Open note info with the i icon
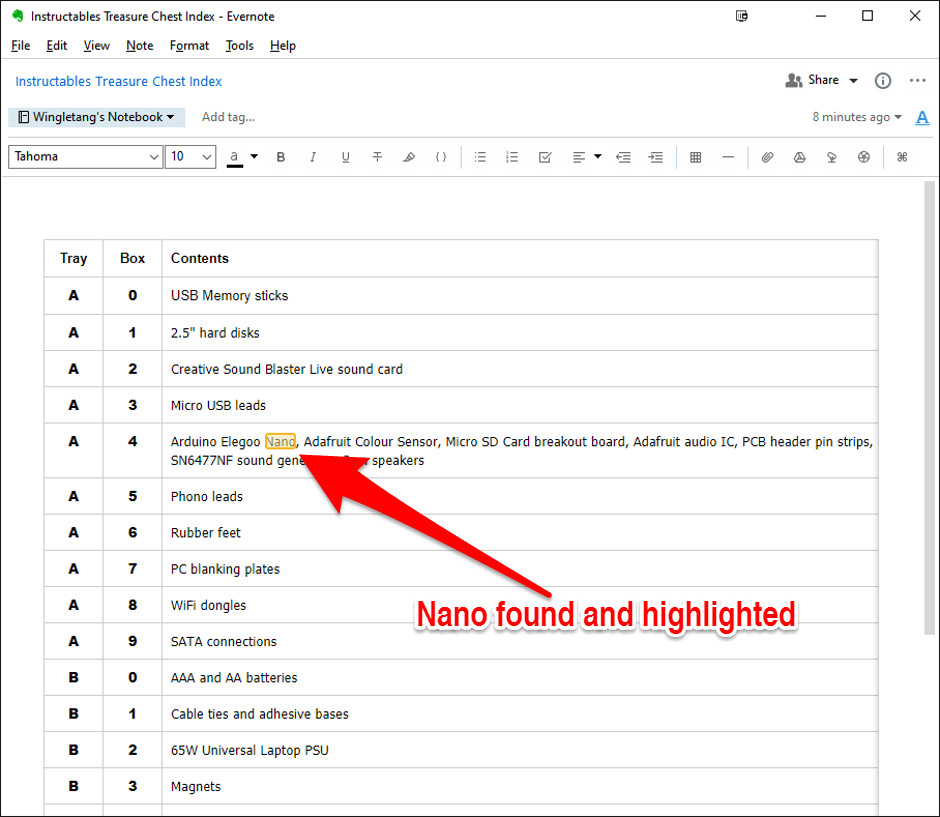The height and width of the screenshot is (817, 940). (x=882, y=80)
